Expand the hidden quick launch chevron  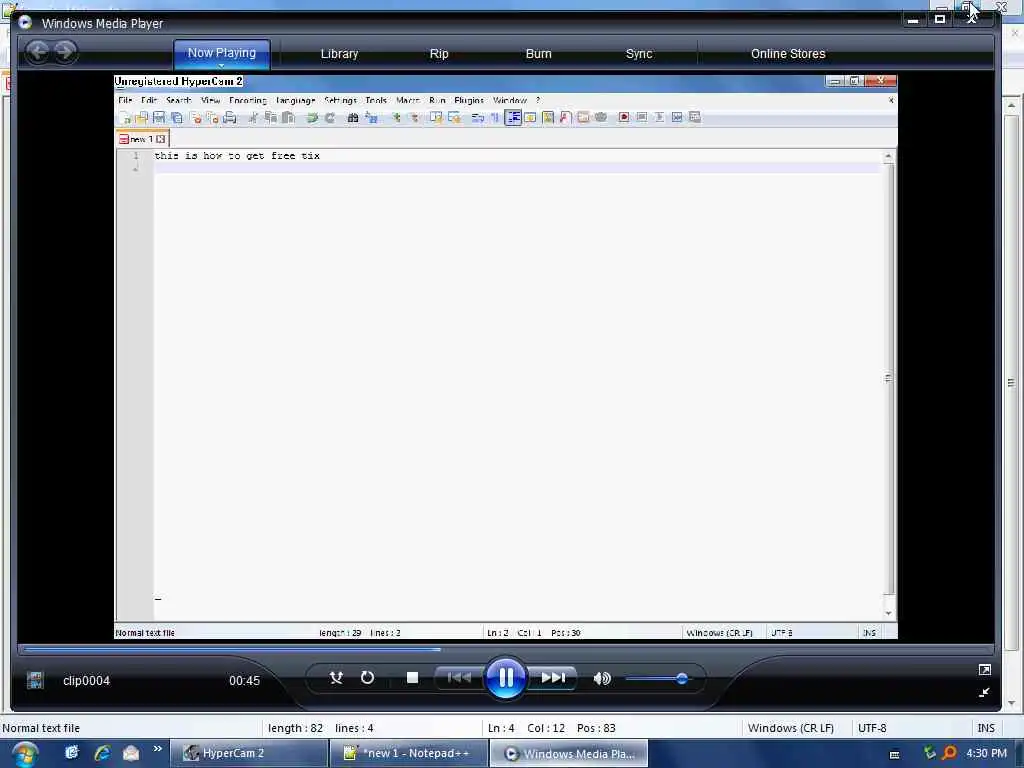coord(157,749)
